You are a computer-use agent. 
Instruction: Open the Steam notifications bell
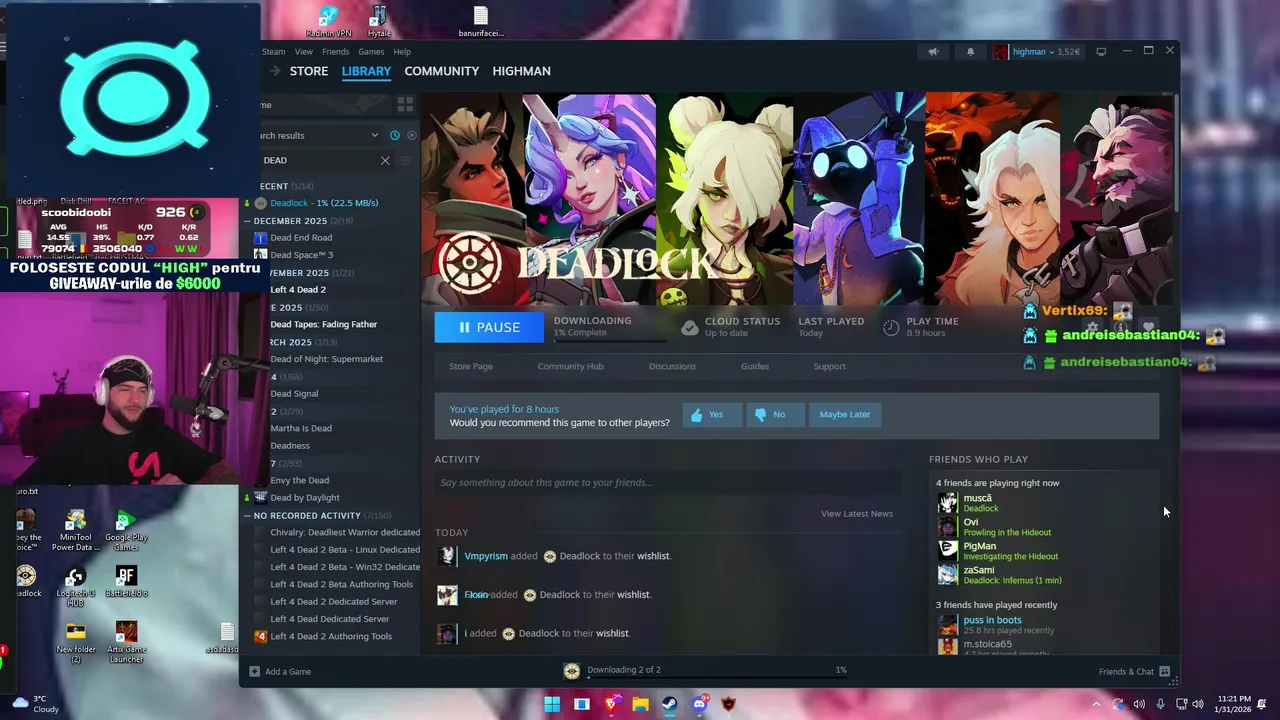click(x=970, y=52)
